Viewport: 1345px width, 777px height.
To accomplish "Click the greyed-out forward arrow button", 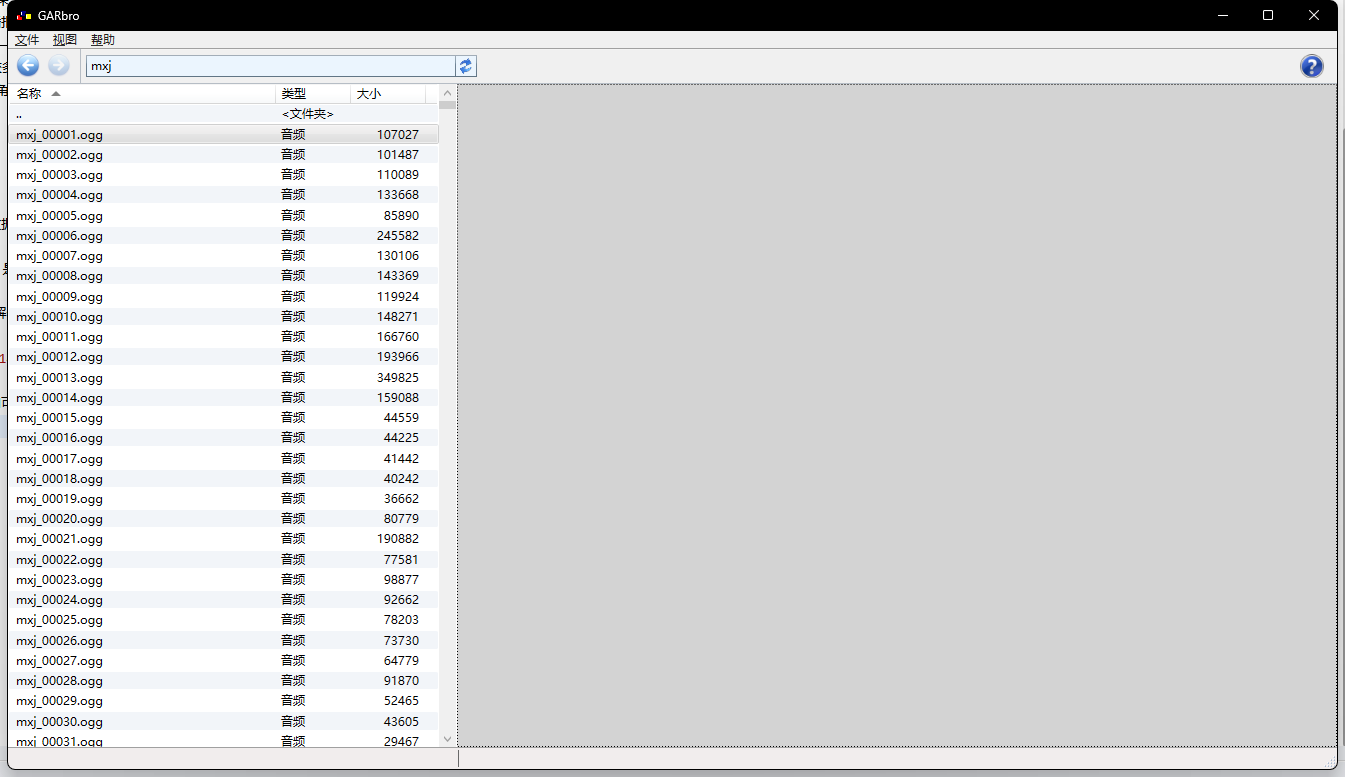I will click(x=59, y=66).
